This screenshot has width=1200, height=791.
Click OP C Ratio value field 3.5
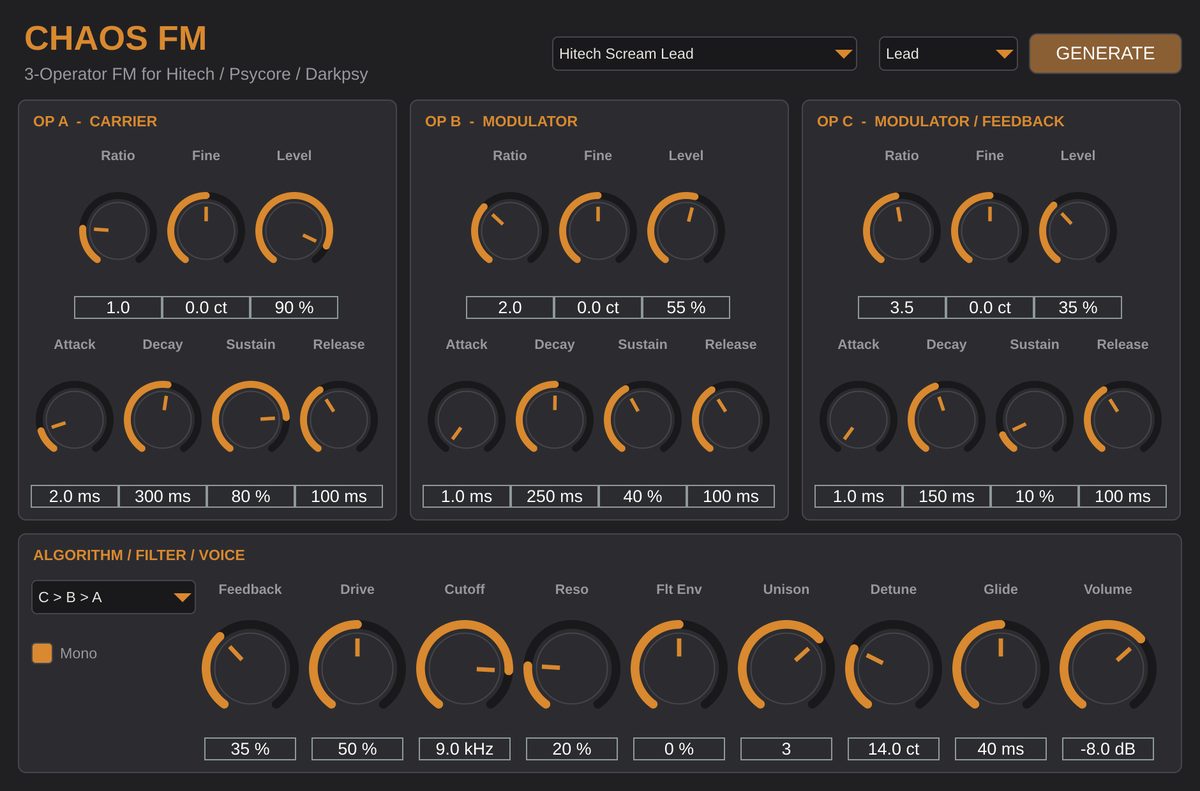coord(902,307)
